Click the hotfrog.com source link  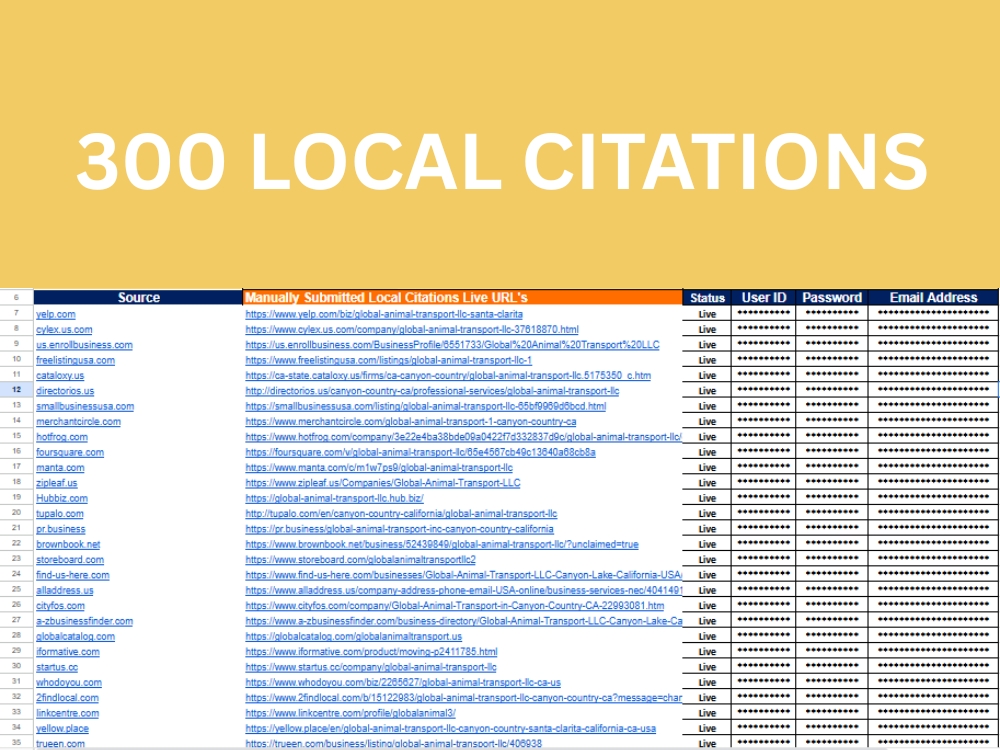(62, 437)
